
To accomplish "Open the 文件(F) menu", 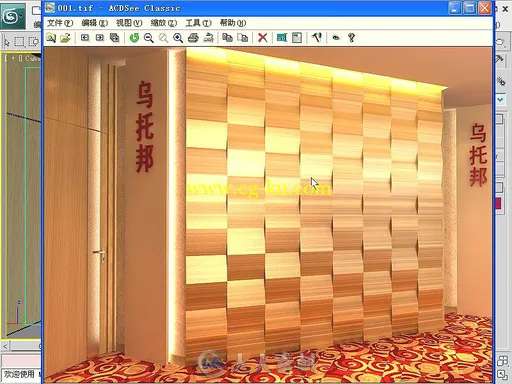I will coord(60,23).
